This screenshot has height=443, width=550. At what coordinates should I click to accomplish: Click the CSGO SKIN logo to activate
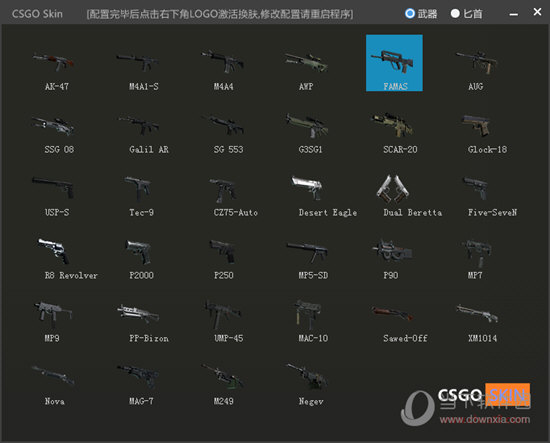click(484, 395)
